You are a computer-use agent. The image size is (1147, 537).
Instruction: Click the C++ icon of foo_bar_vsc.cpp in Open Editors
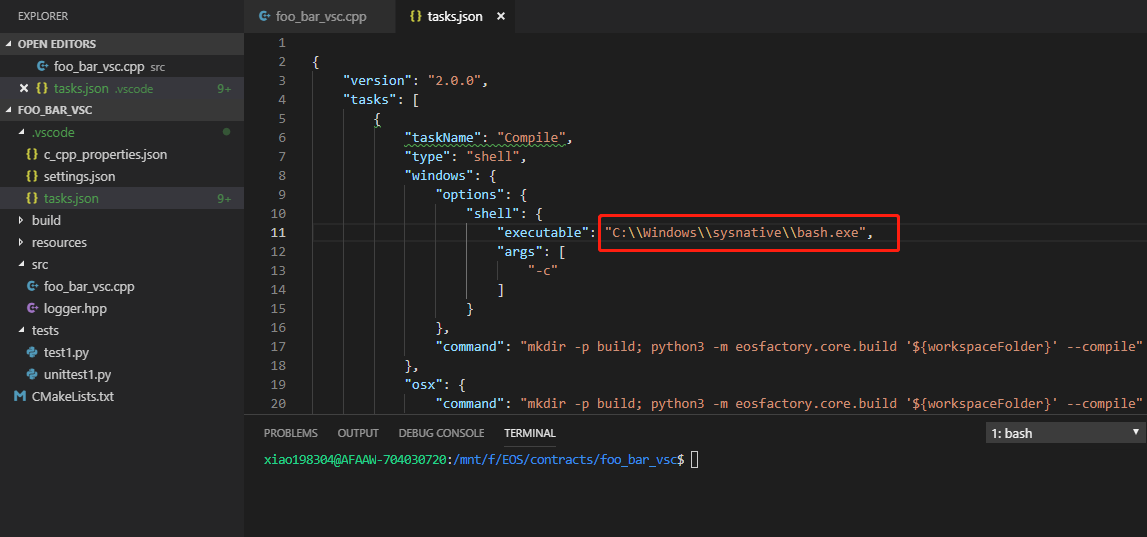coord(42,66)
